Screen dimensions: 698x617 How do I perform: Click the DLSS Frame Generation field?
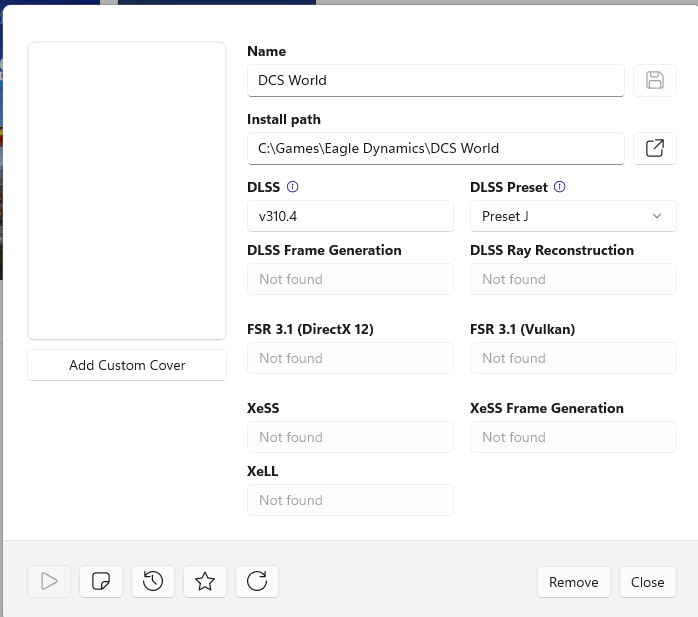[350, 279]
